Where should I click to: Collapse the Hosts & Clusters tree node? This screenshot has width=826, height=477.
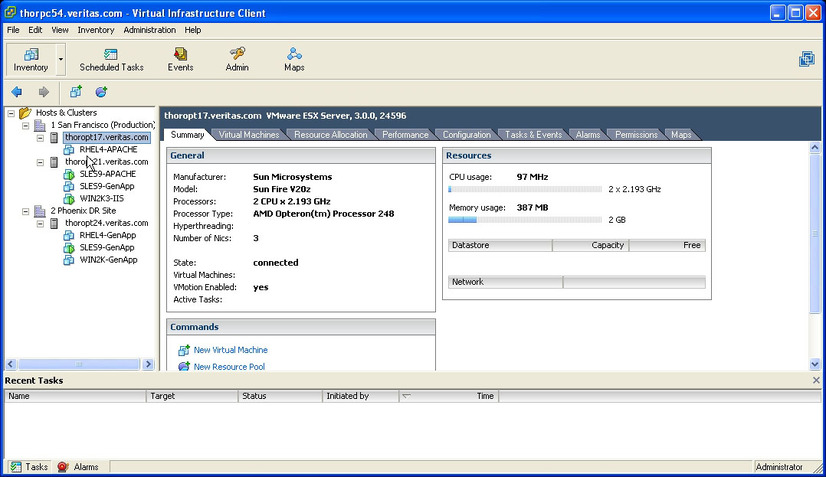[x=11, y=113]
